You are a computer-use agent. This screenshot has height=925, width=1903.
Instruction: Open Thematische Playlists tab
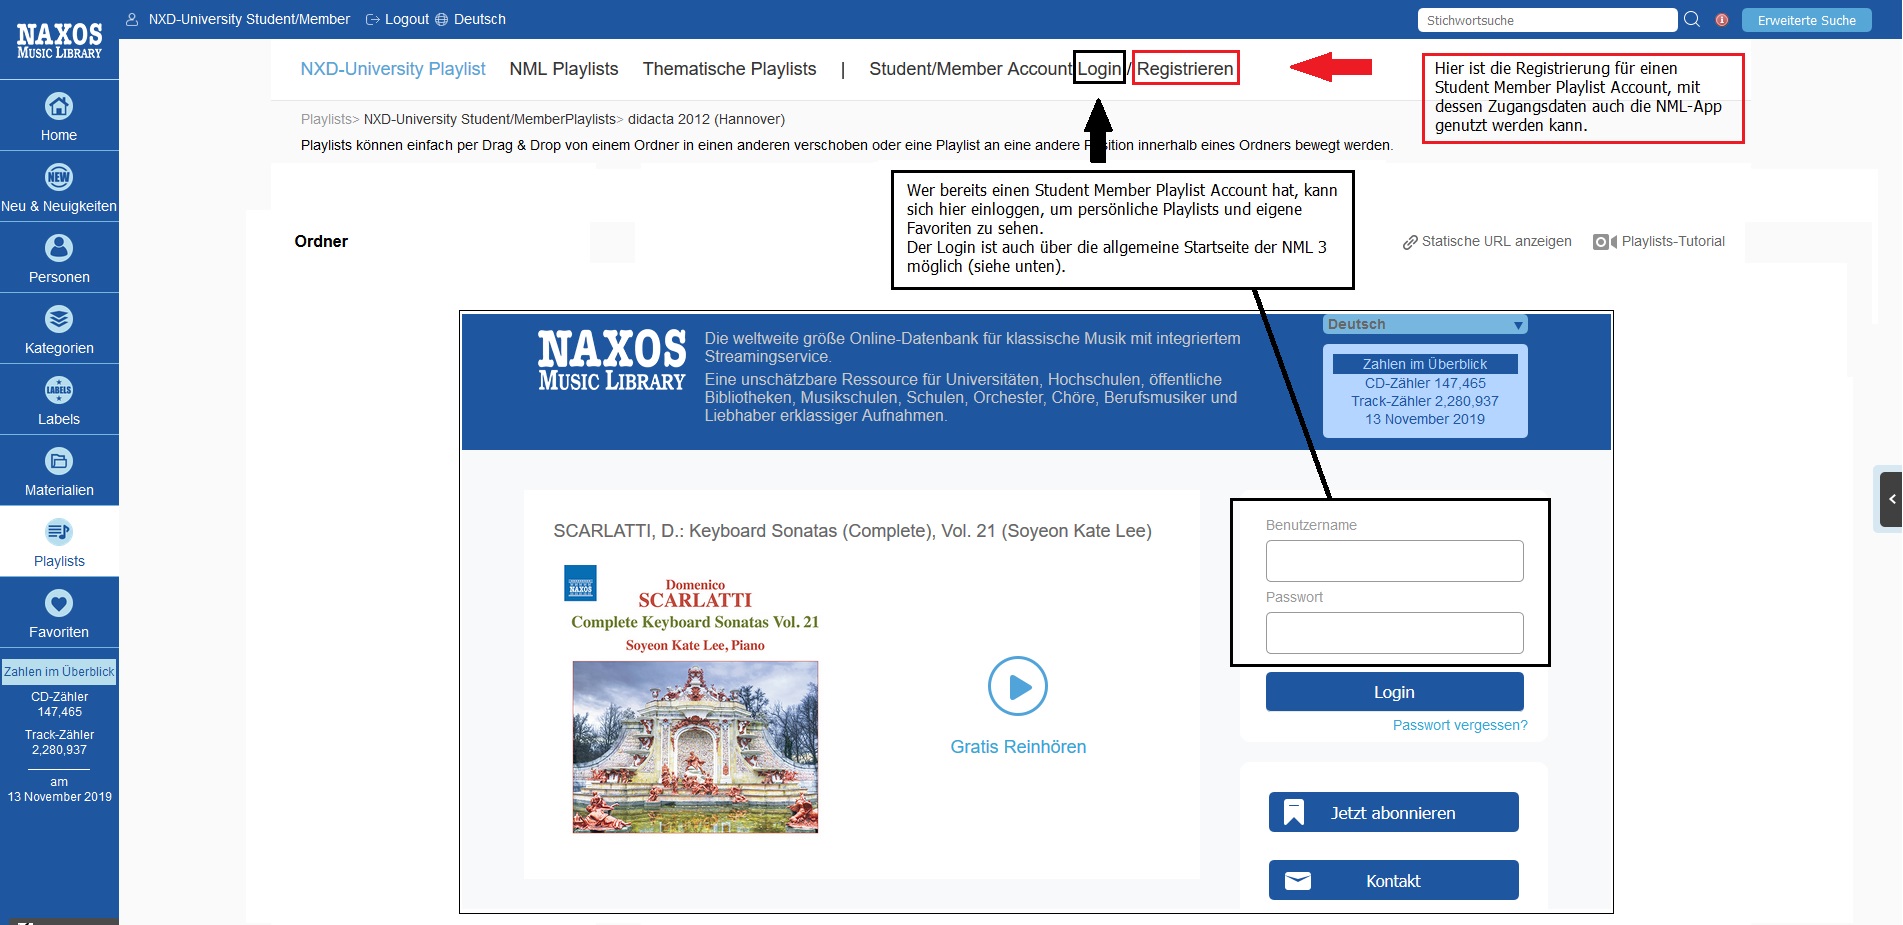tap(729, 69)
